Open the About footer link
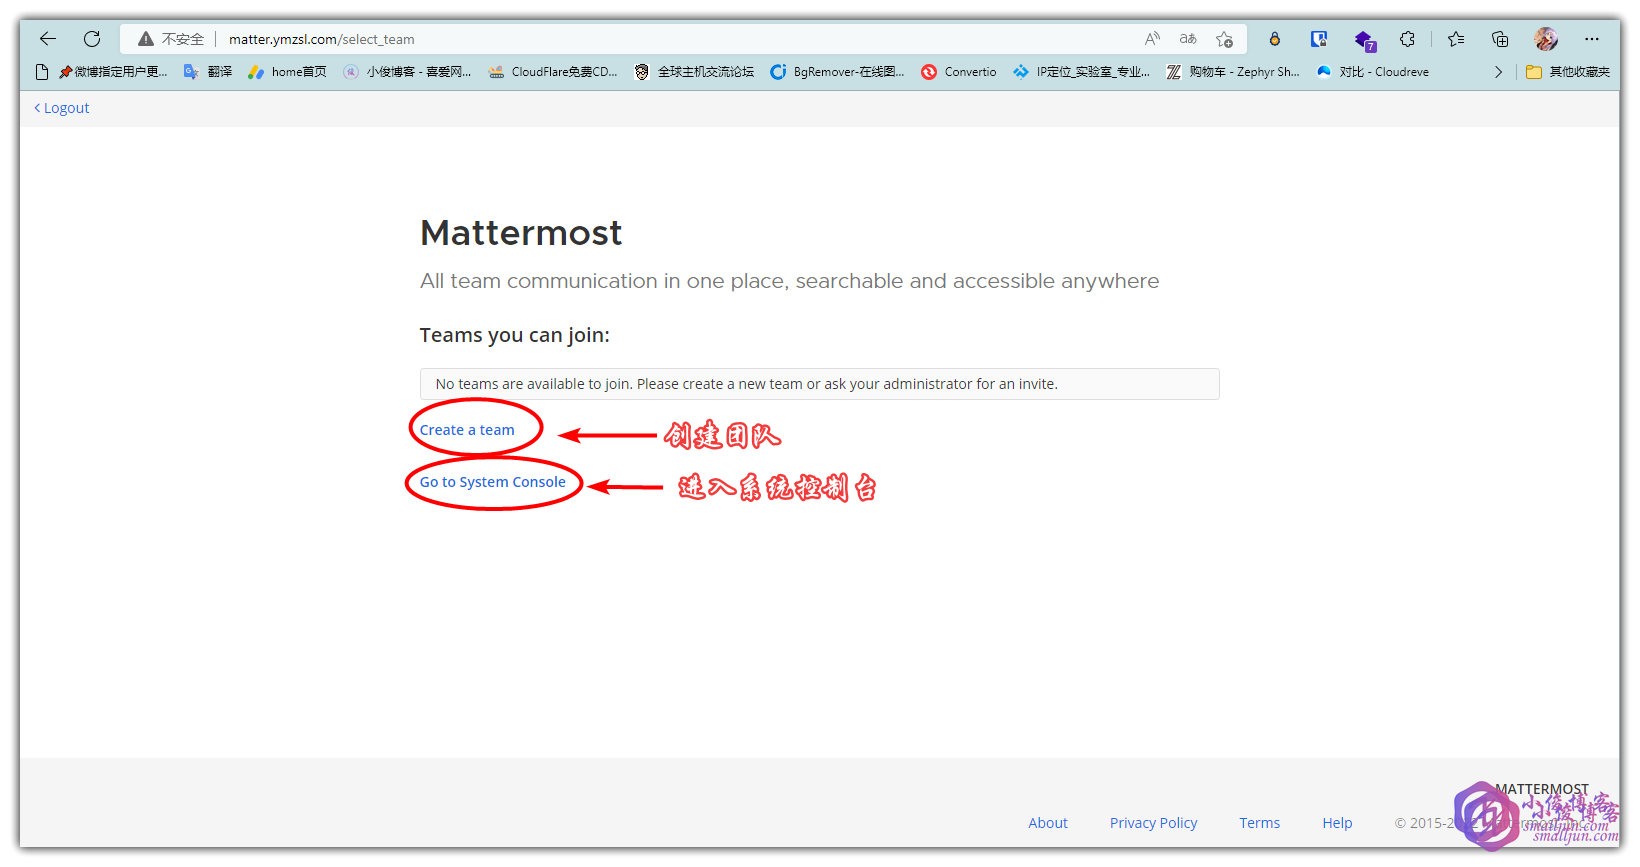The height and width of the screenshot is (867, 1640). [x=1048, y=823]
